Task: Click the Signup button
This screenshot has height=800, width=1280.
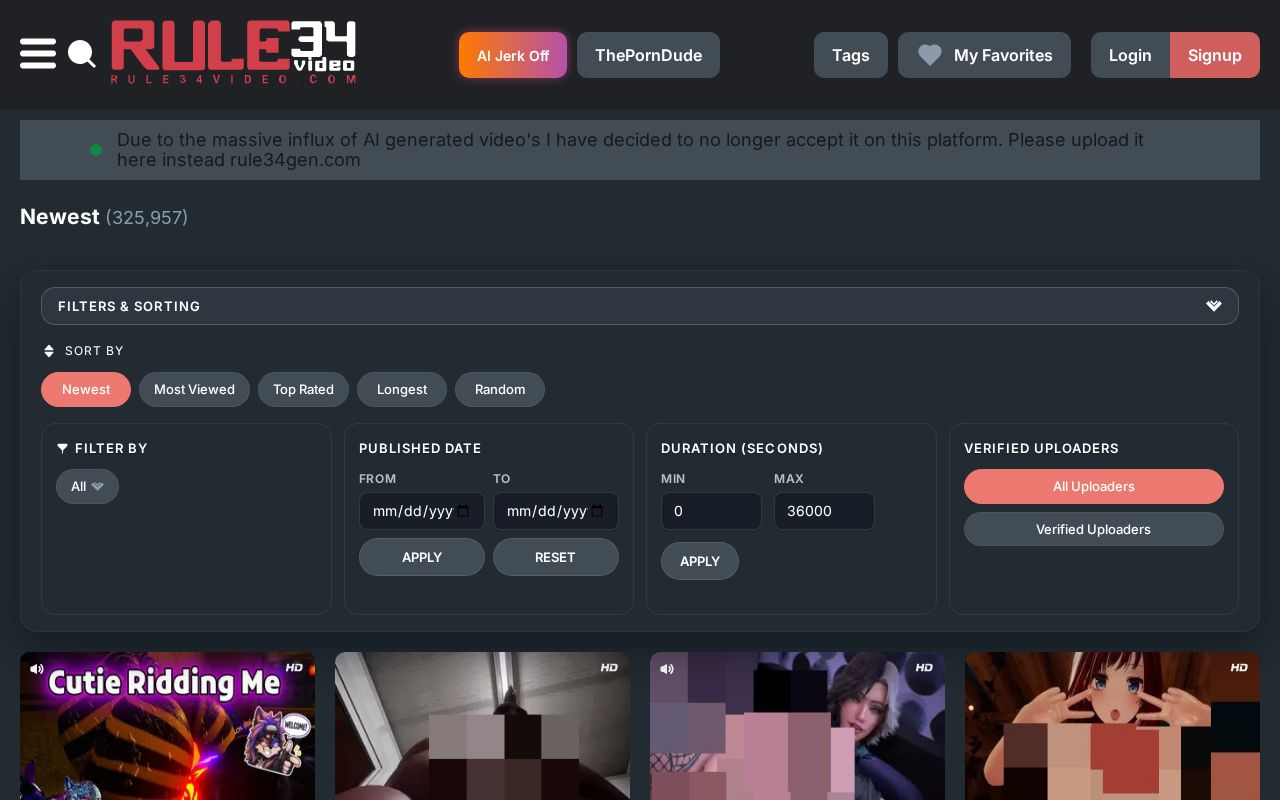Action: click(x=1215, y=55)
